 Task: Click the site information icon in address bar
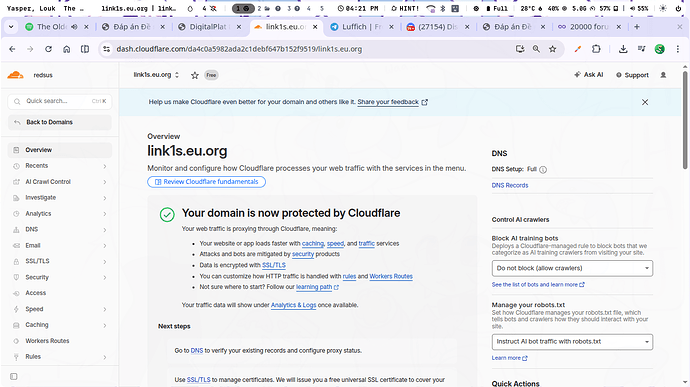106,49
